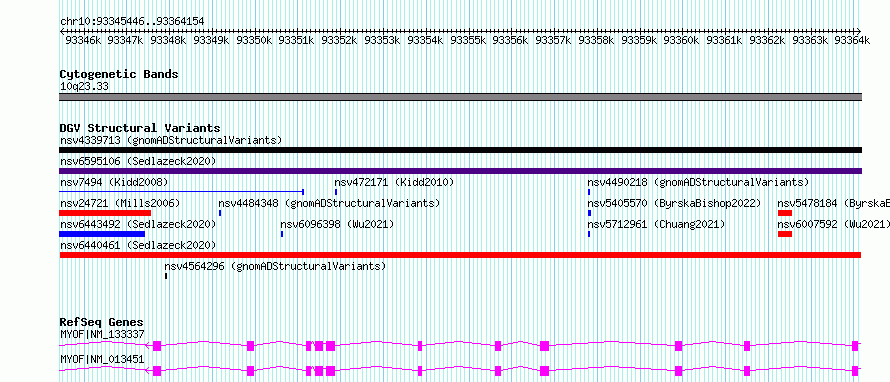This screenshot has width=890, height=382.
Task: Click the 93364k ruler tick label
Action: click(852, 40)
